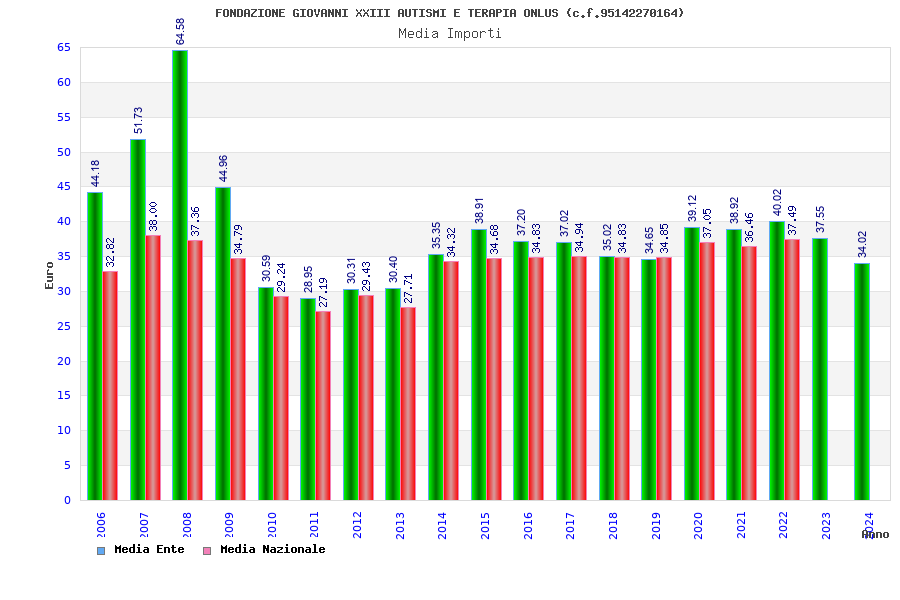Click the green 2010 bar valued 30.59
This screenshot has width=900, height=600.
(266, 393)
